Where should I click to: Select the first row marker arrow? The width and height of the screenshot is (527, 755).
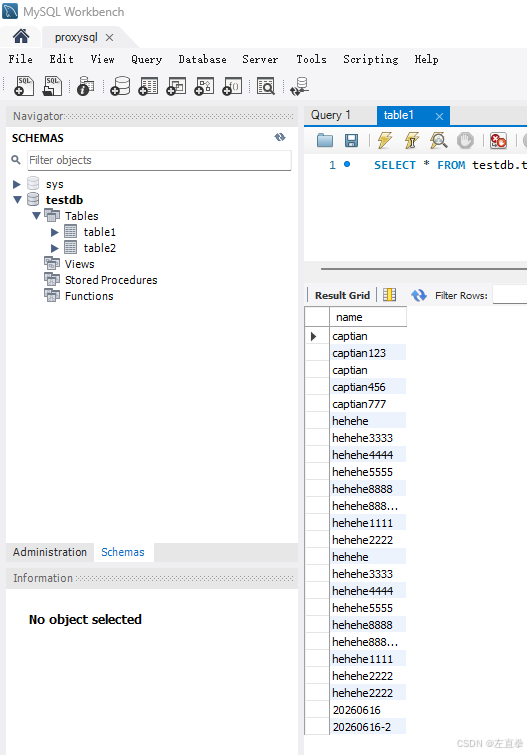coord(314,336)
